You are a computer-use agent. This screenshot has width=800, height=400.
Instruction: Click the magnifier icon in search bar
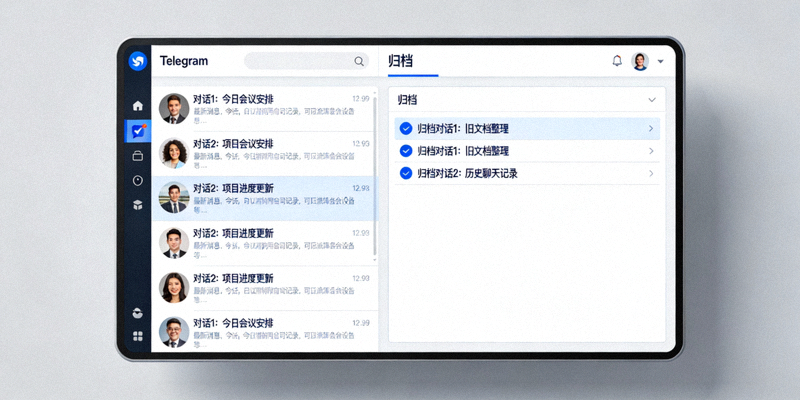pos(359,61)
